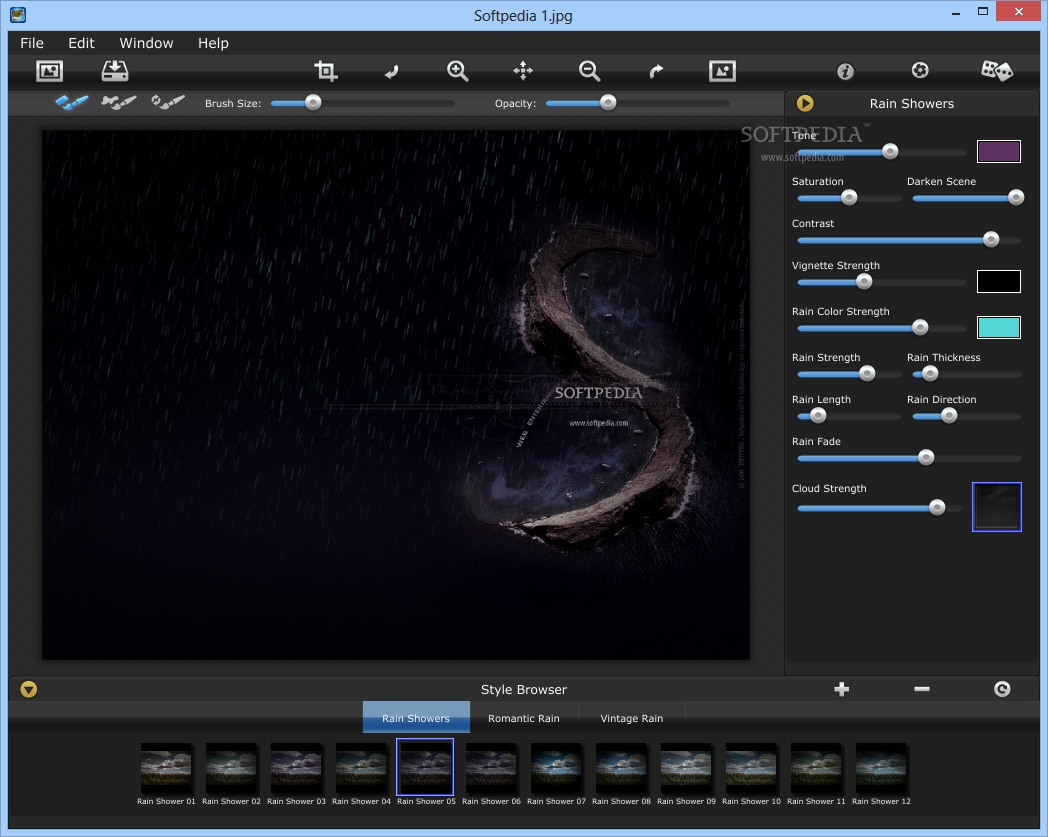Click the Cloud Strength texture thumbnail
1048x837 pixels.
pyautogui.click(x=997, y=507)
